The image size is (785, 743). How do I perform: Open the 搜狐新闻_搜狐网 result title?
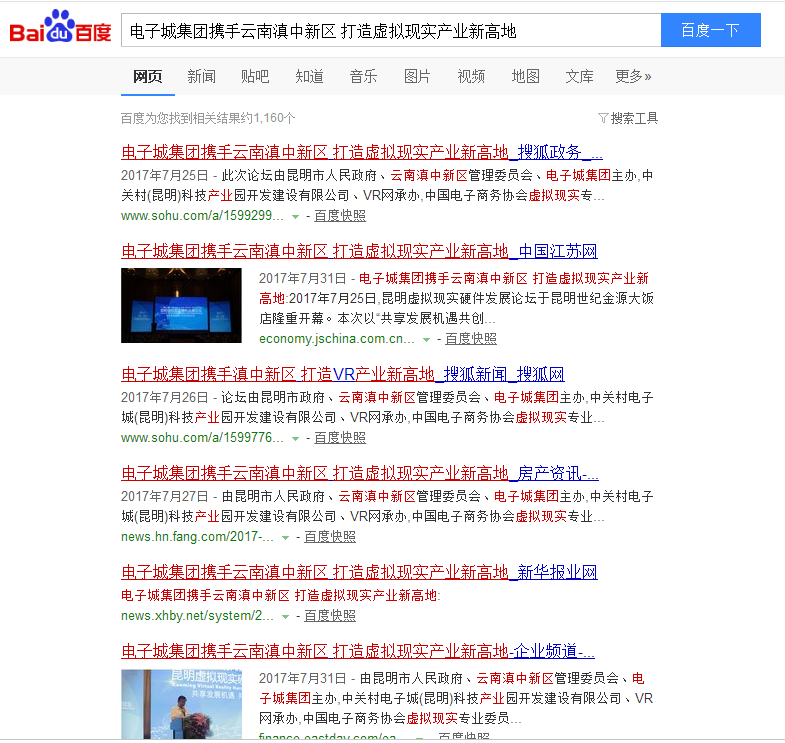point(342,374)
